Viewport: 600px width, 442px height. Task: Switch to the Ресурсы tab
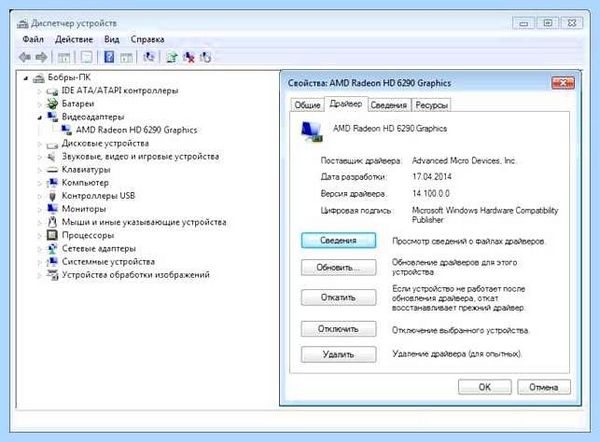pyautogui.click(x=432, y=105)
